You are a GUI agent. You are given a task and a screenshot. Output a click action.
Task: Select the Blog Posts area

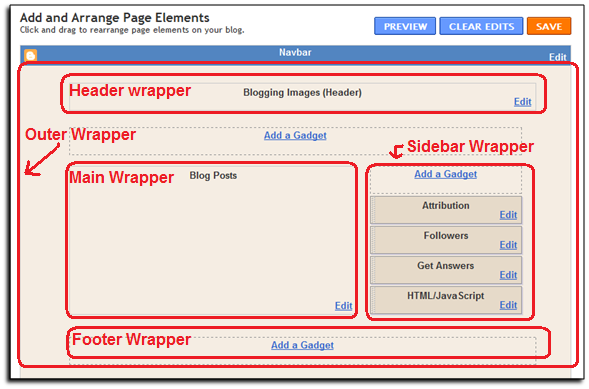pyautogui.click(x=212, y=240)
